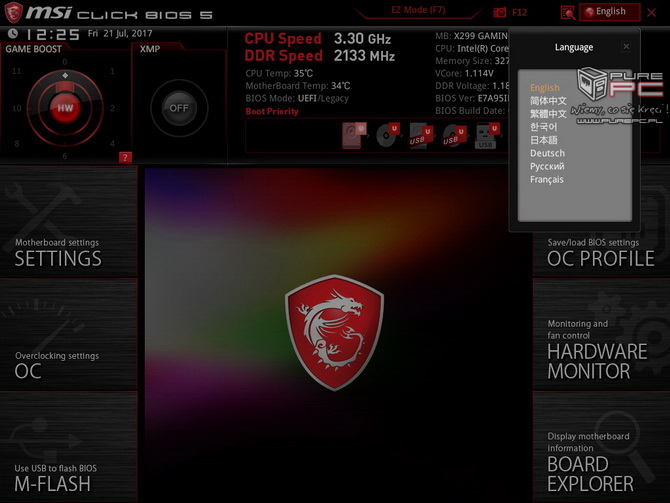Open the OC overclocking settings panel
Viewport: 670px width, 503px height.
click(x=68, y=335)
